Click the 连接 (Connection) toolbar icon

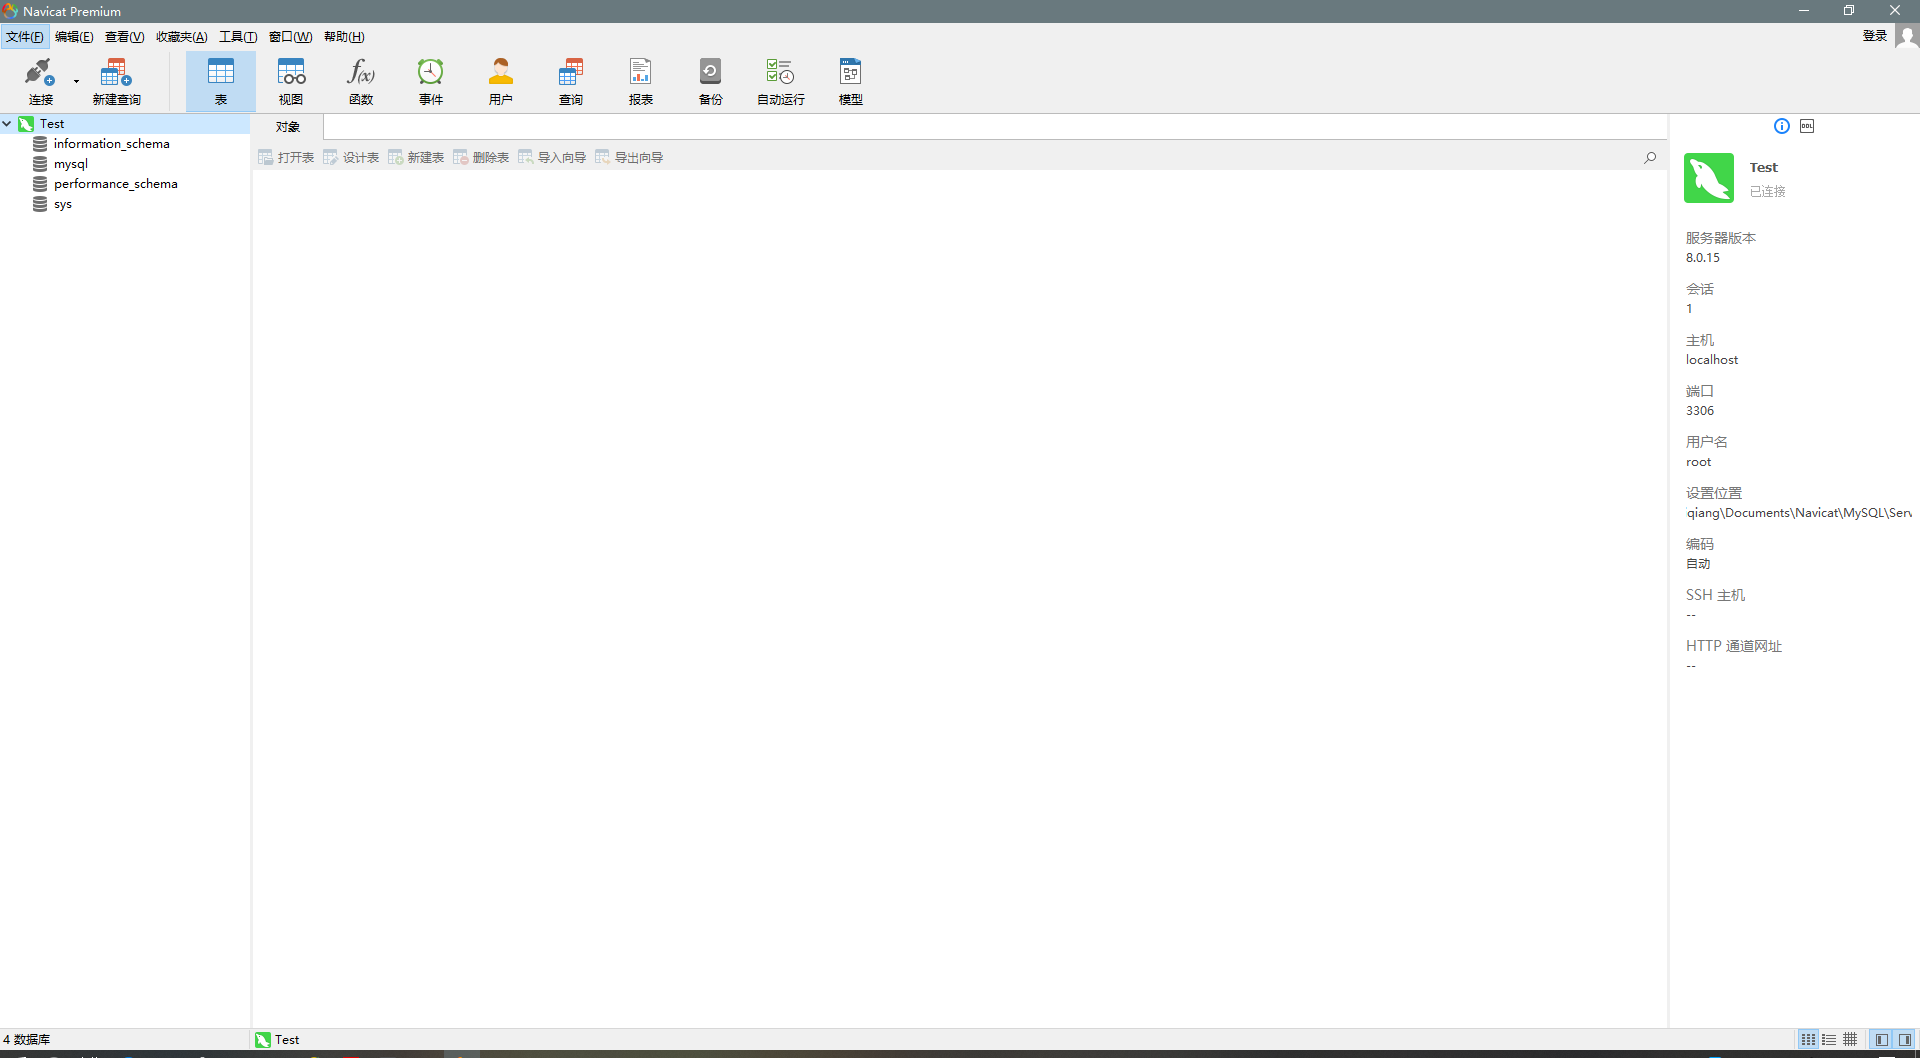tap(40, 81)
